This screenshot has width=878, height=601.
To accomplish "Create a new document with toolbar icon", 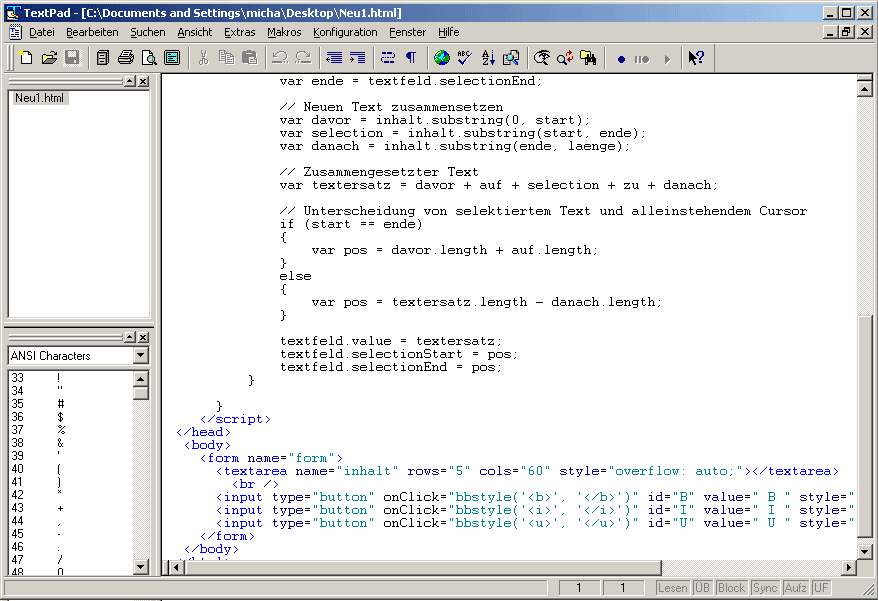I will tap(26, 58).
